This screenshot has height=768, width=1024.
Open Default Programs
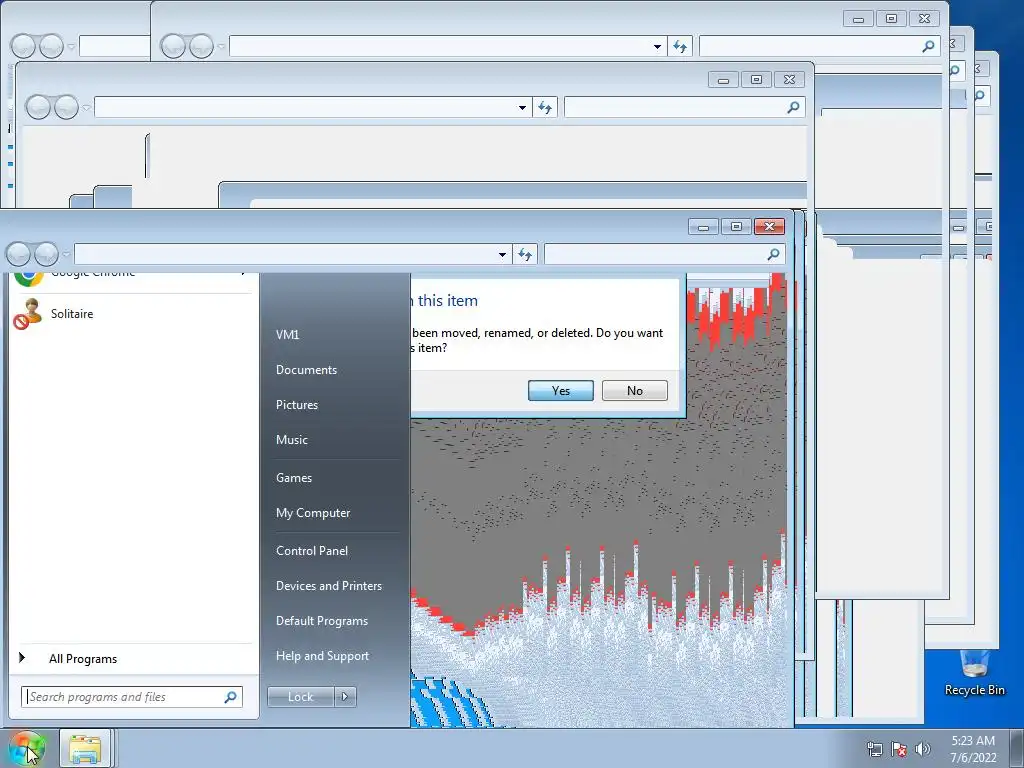(x=321, y=621)
